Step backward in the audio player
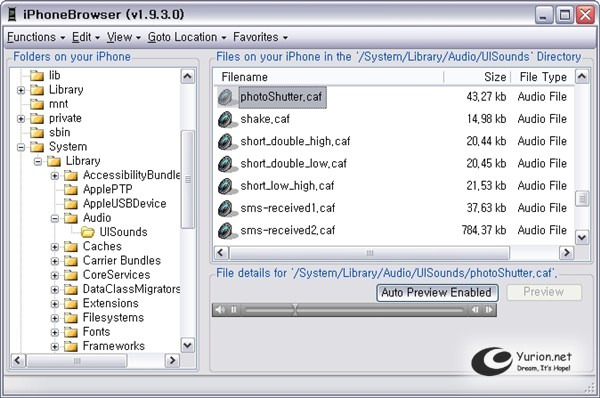 [475, 310]
